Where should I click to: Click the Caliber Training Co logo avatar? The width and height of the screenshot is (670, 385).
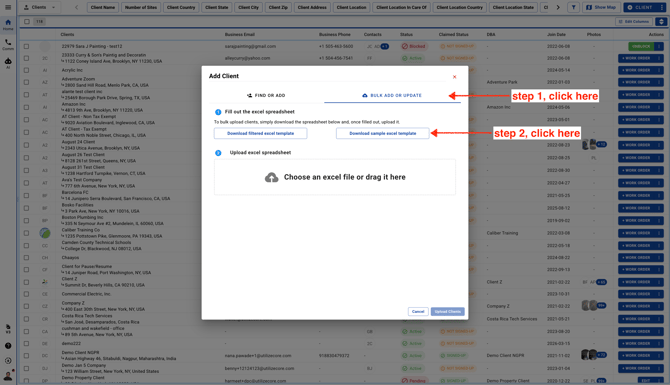[x=45, y=233]
